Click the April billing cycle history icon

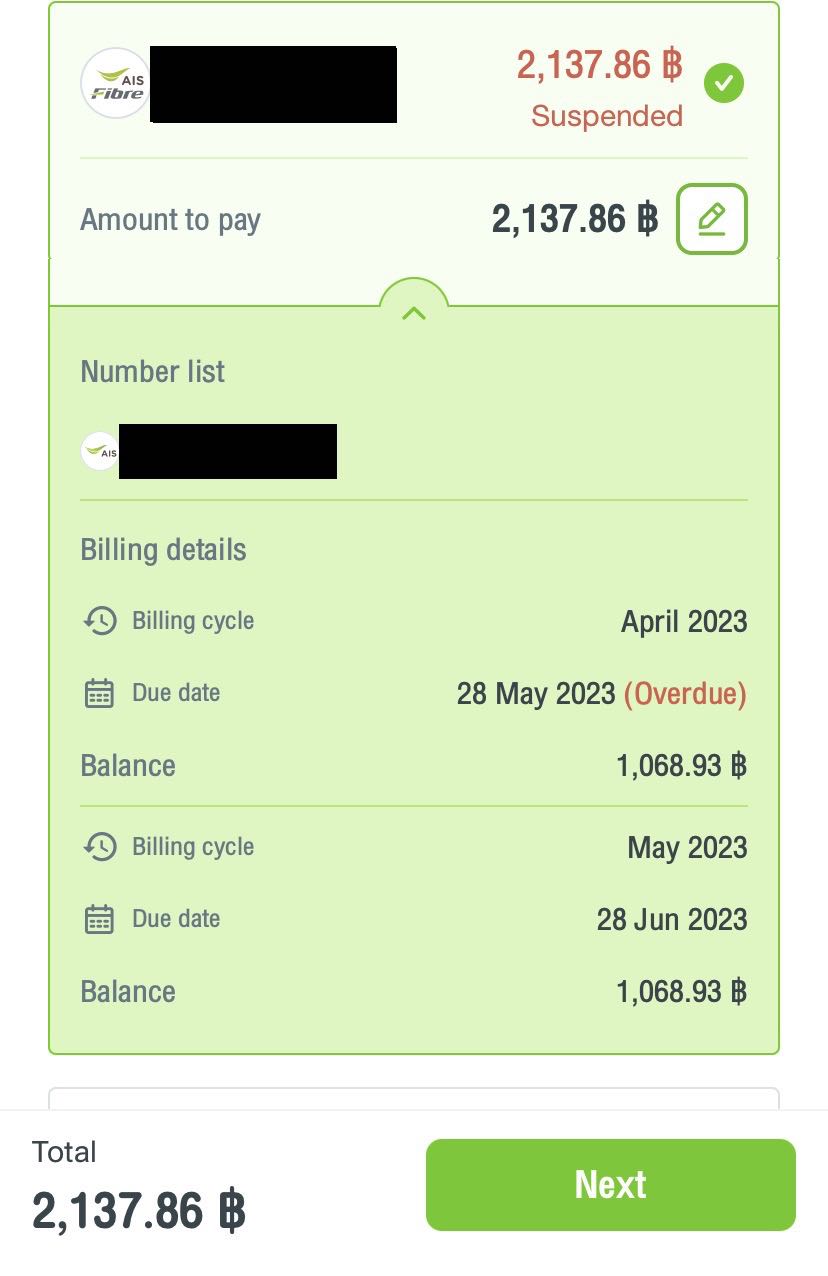pos(100,621)
